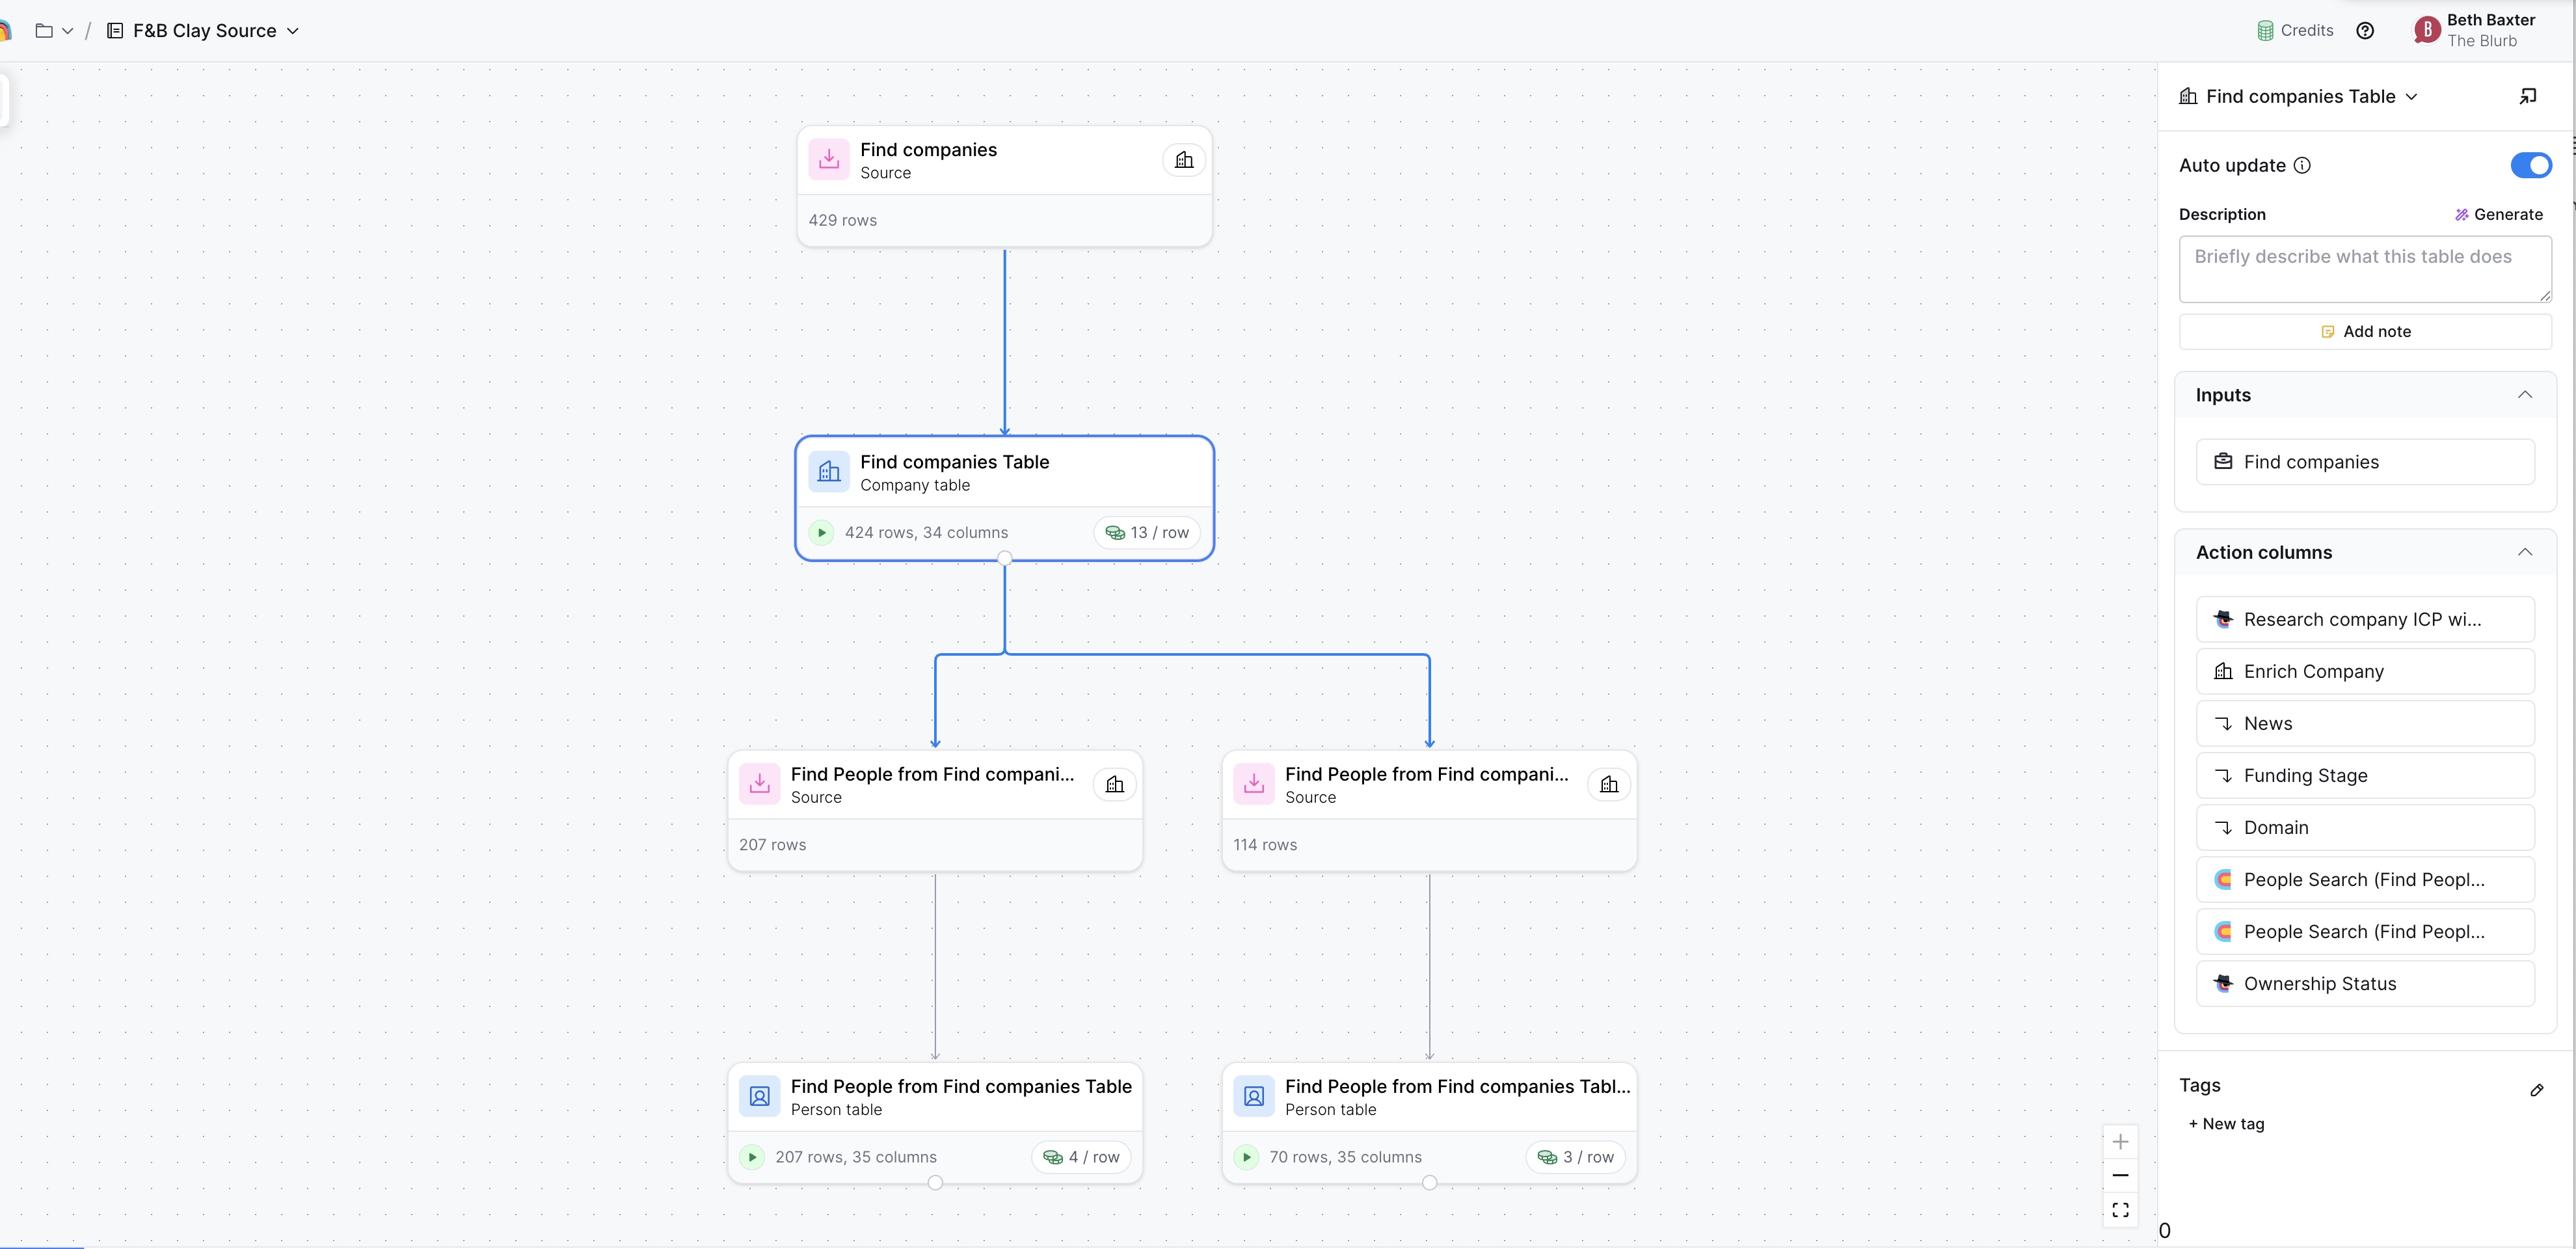
Task: Collapse the Action columns section
Action: (2524, 553)
